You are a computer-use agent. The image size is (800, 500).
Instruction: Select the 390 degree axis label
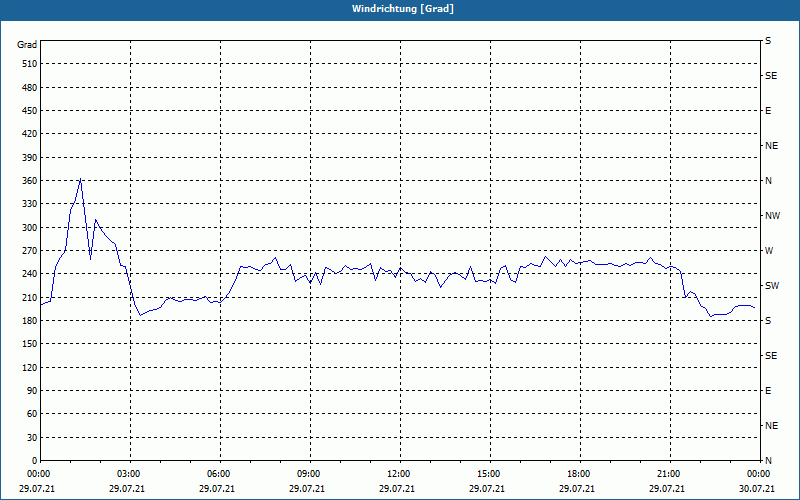click(30, 158)
